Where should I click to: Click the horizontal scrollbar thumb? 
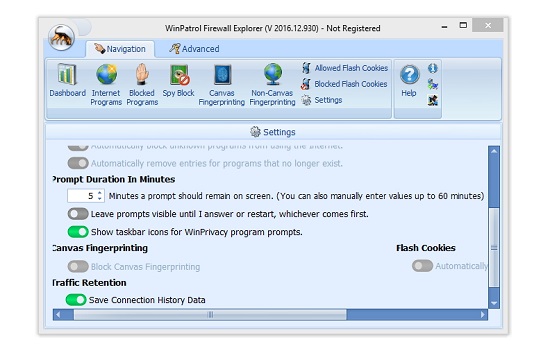(x=210, y=315)
